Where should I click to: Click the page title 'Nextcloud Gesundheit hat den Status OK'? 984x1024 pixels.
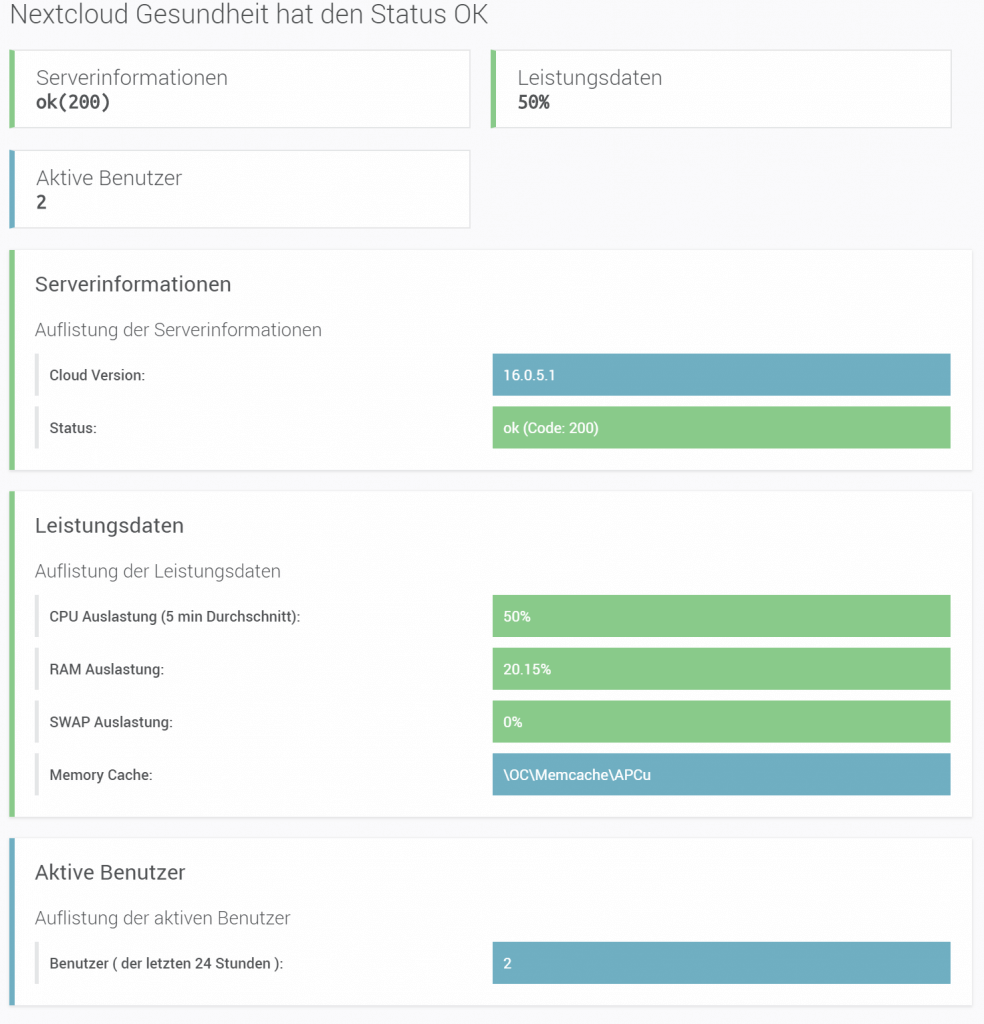click(x=248, y=15)
